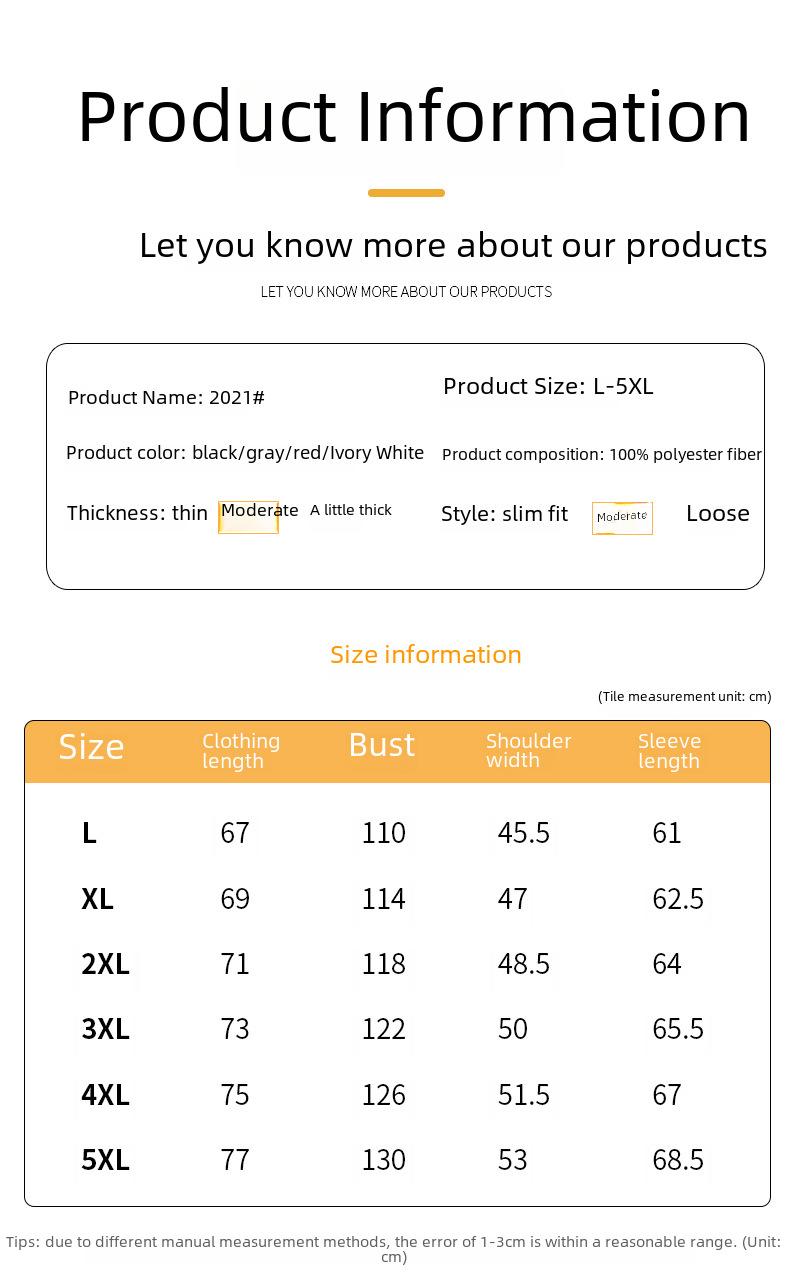This screenshot has height=1281, width=790.
Task: Click the Size column header
Action: [x=91, y=747]
